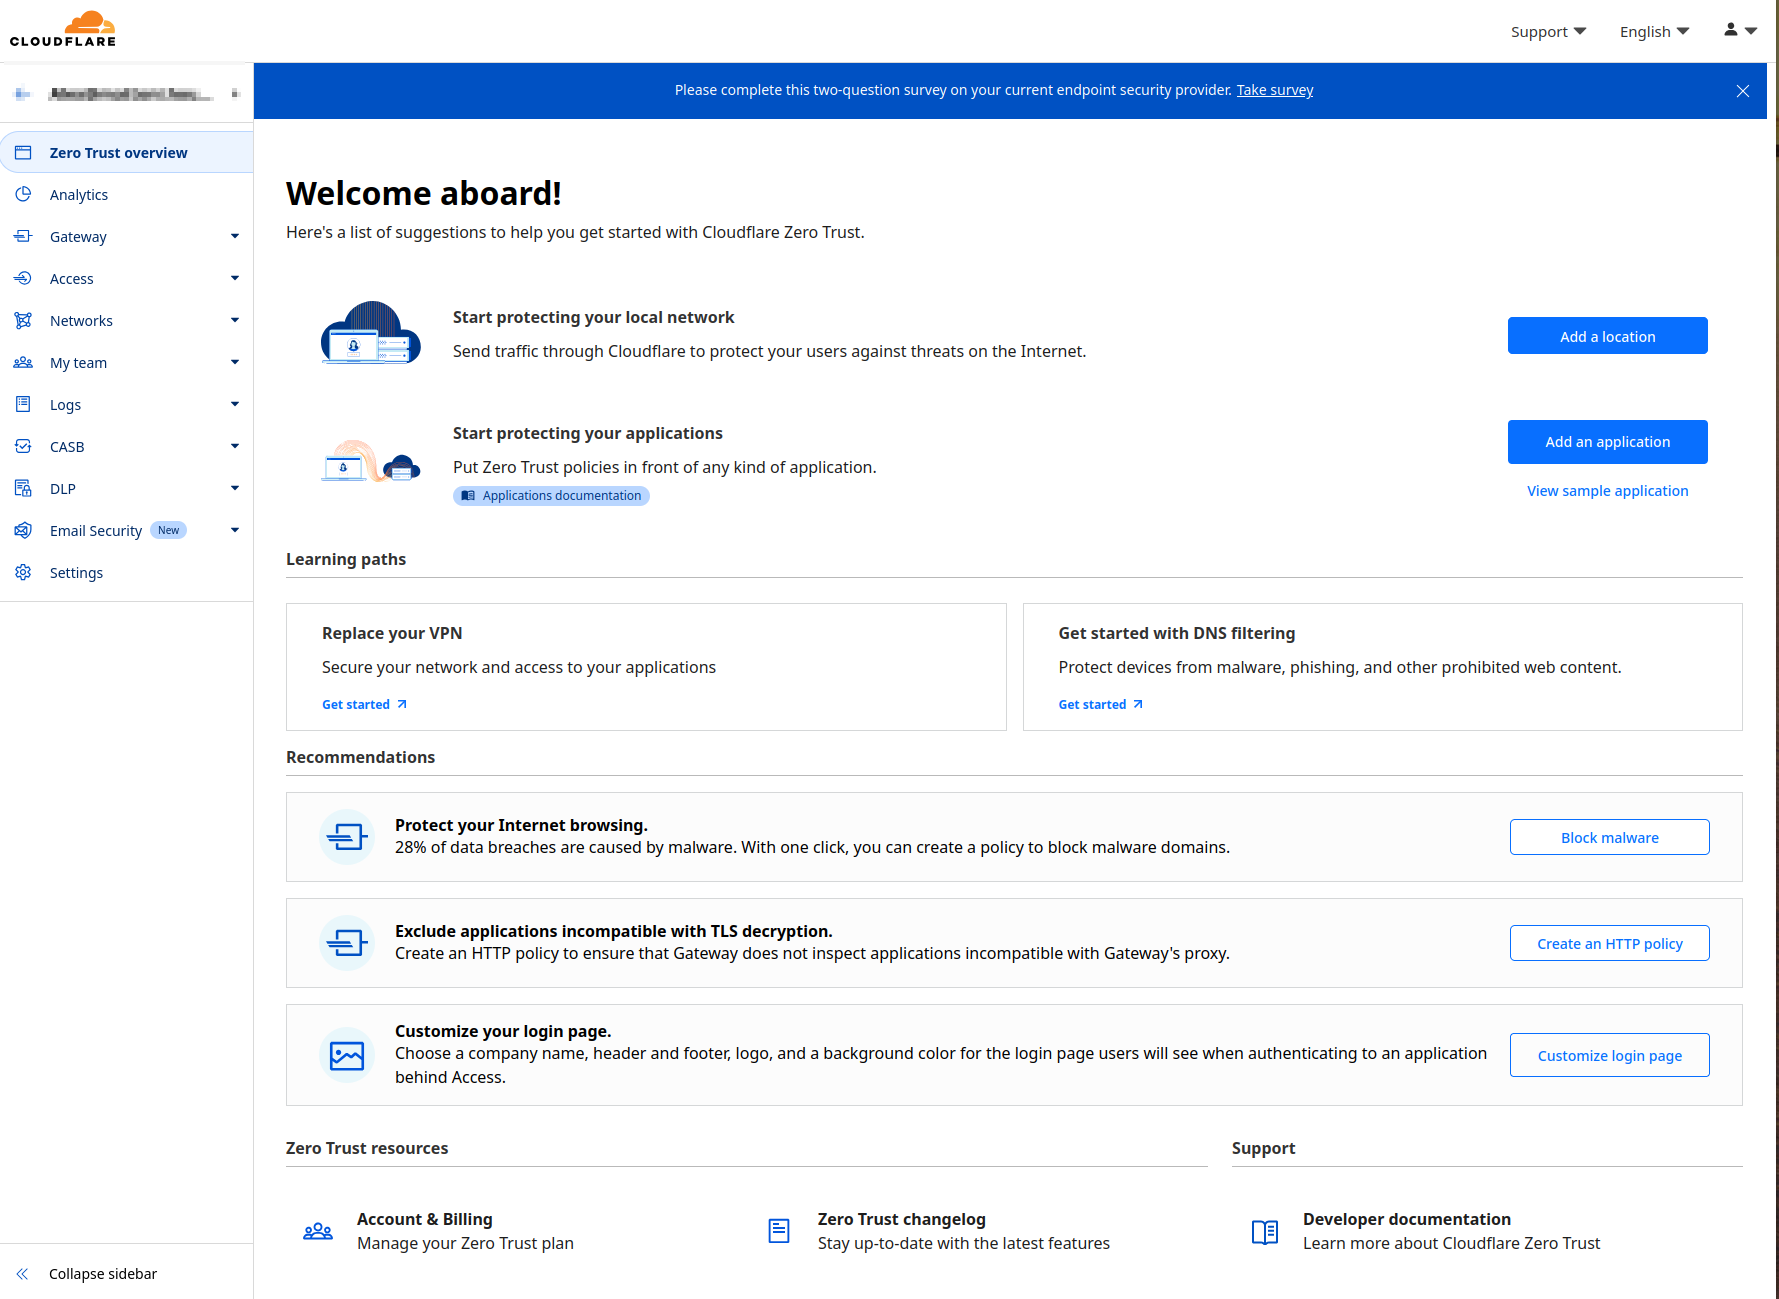Expand the Access menu arrow
The image size is (1779, 1299).
point(235,278)
